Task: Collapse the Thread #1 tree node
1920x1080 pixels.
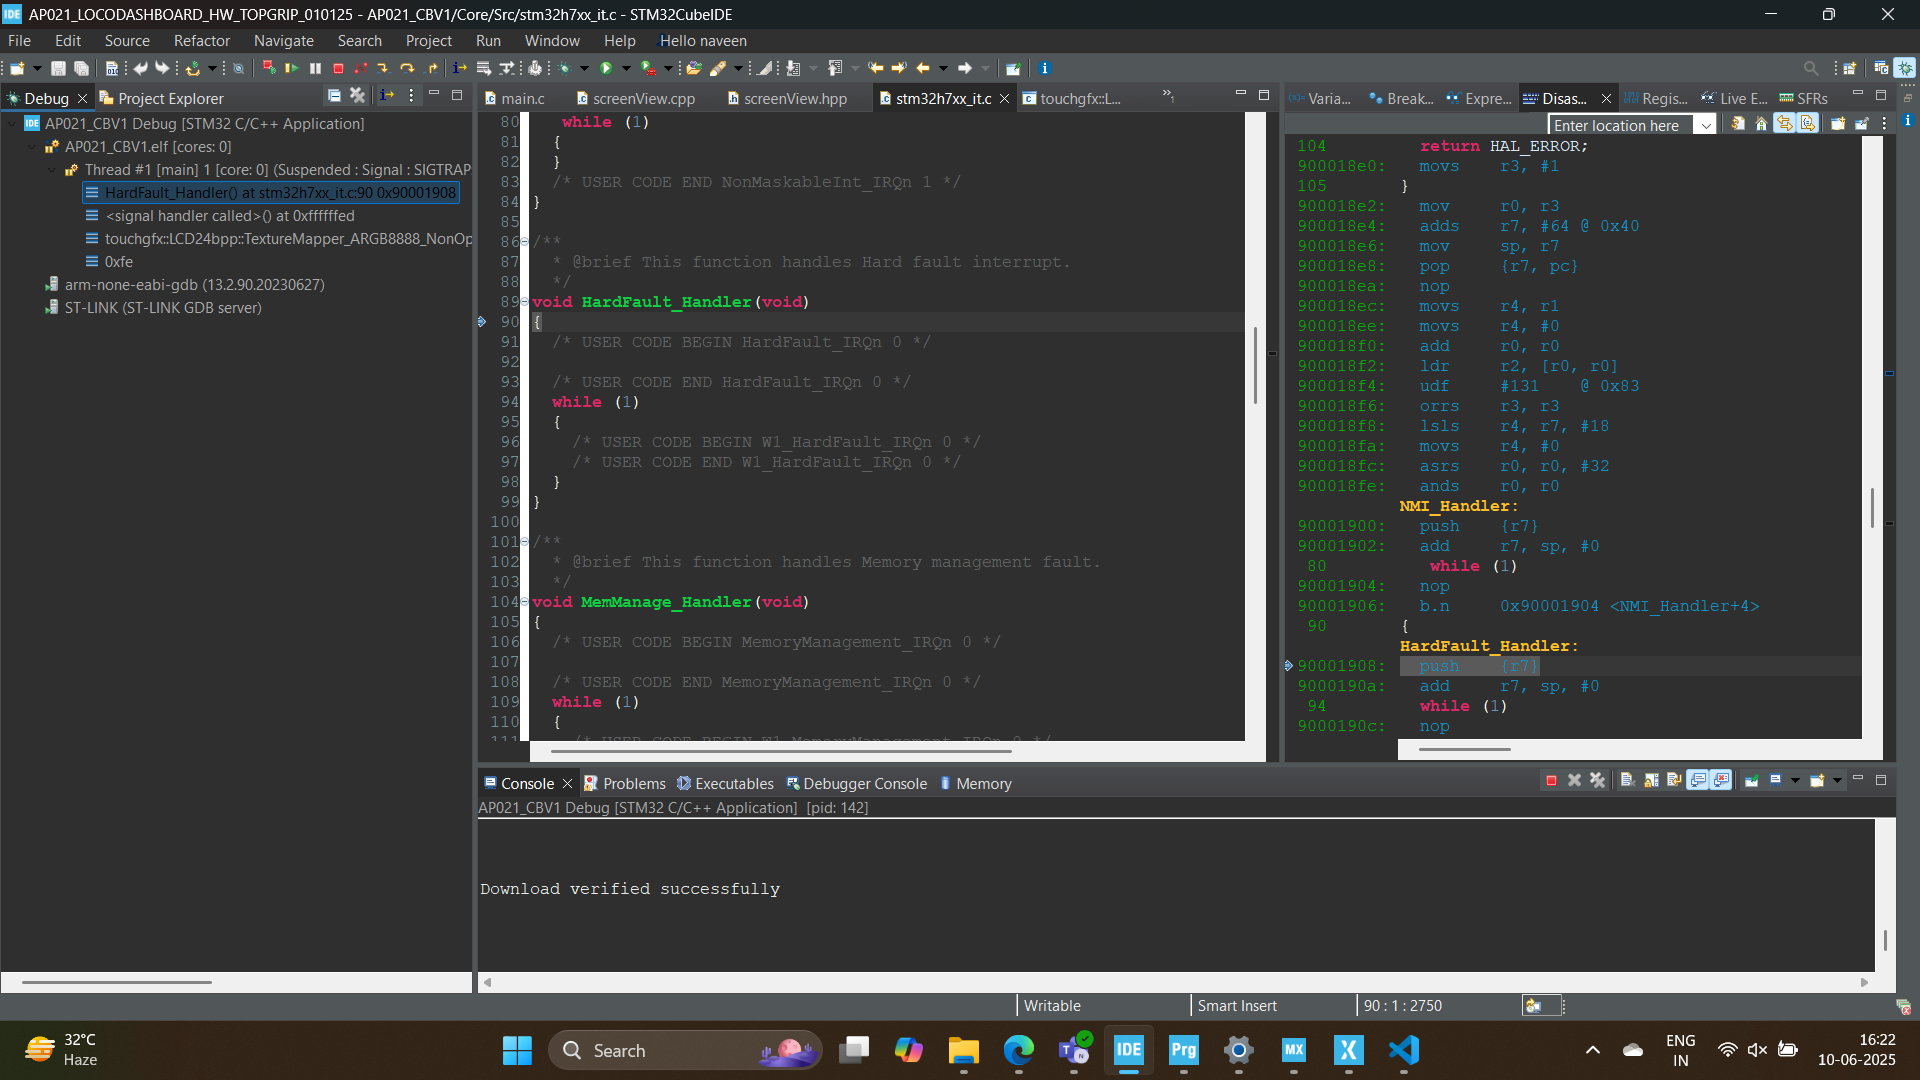Action: click(x=52, y=170)
